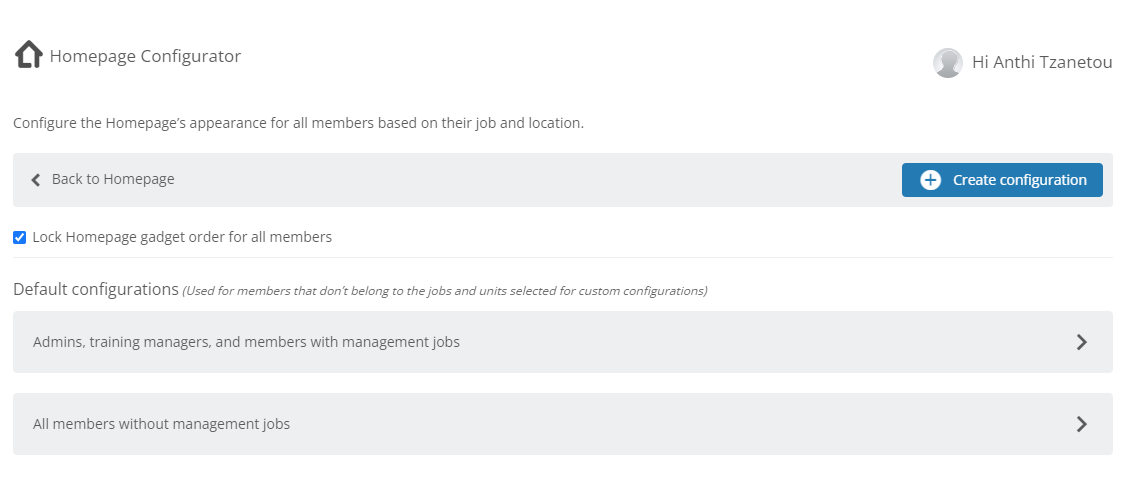
Task: Click the Create configuration button label
Action: click(x=1020, y=180)
